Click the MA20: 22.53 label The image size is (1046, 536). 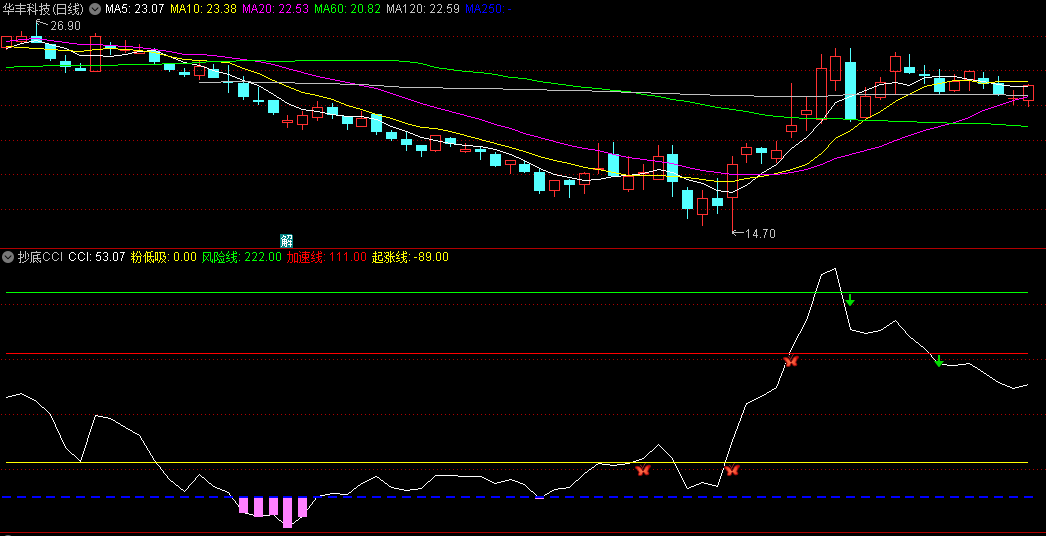point(275,9)
